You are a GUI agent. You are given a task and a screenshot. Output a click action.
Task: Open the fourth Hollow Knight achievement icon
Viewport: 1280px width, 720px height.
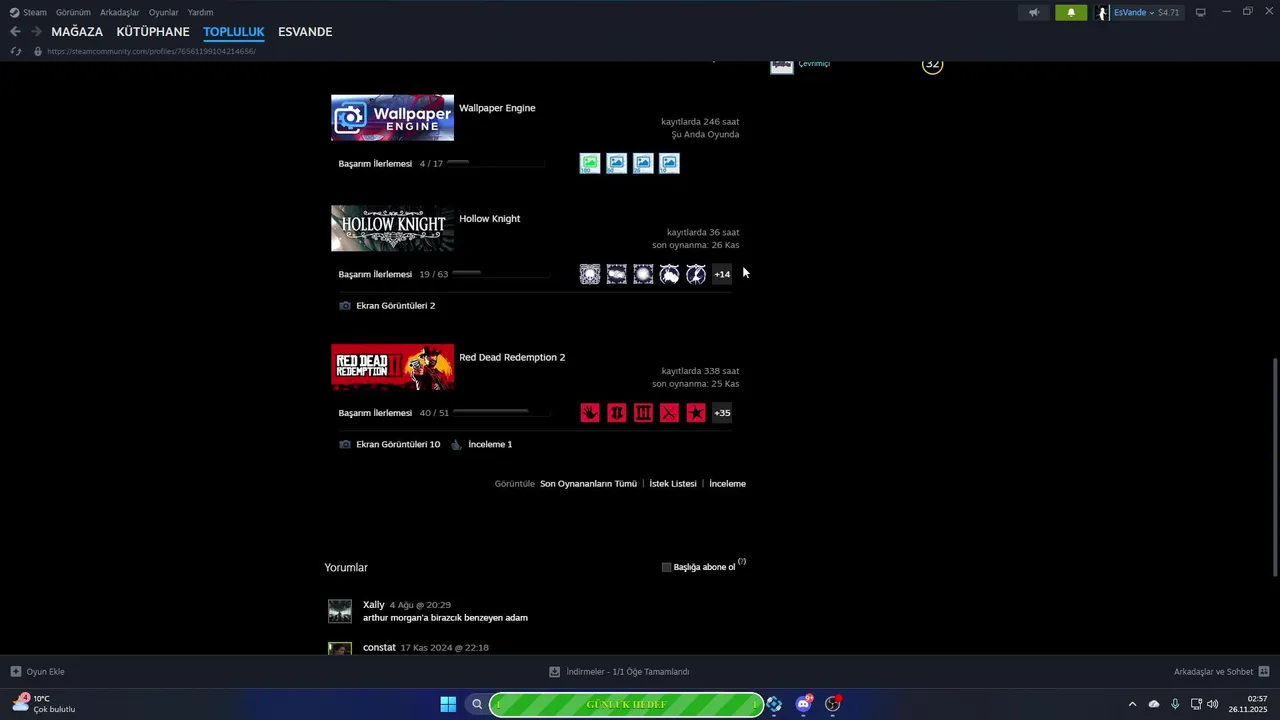(x=670, y=274)
